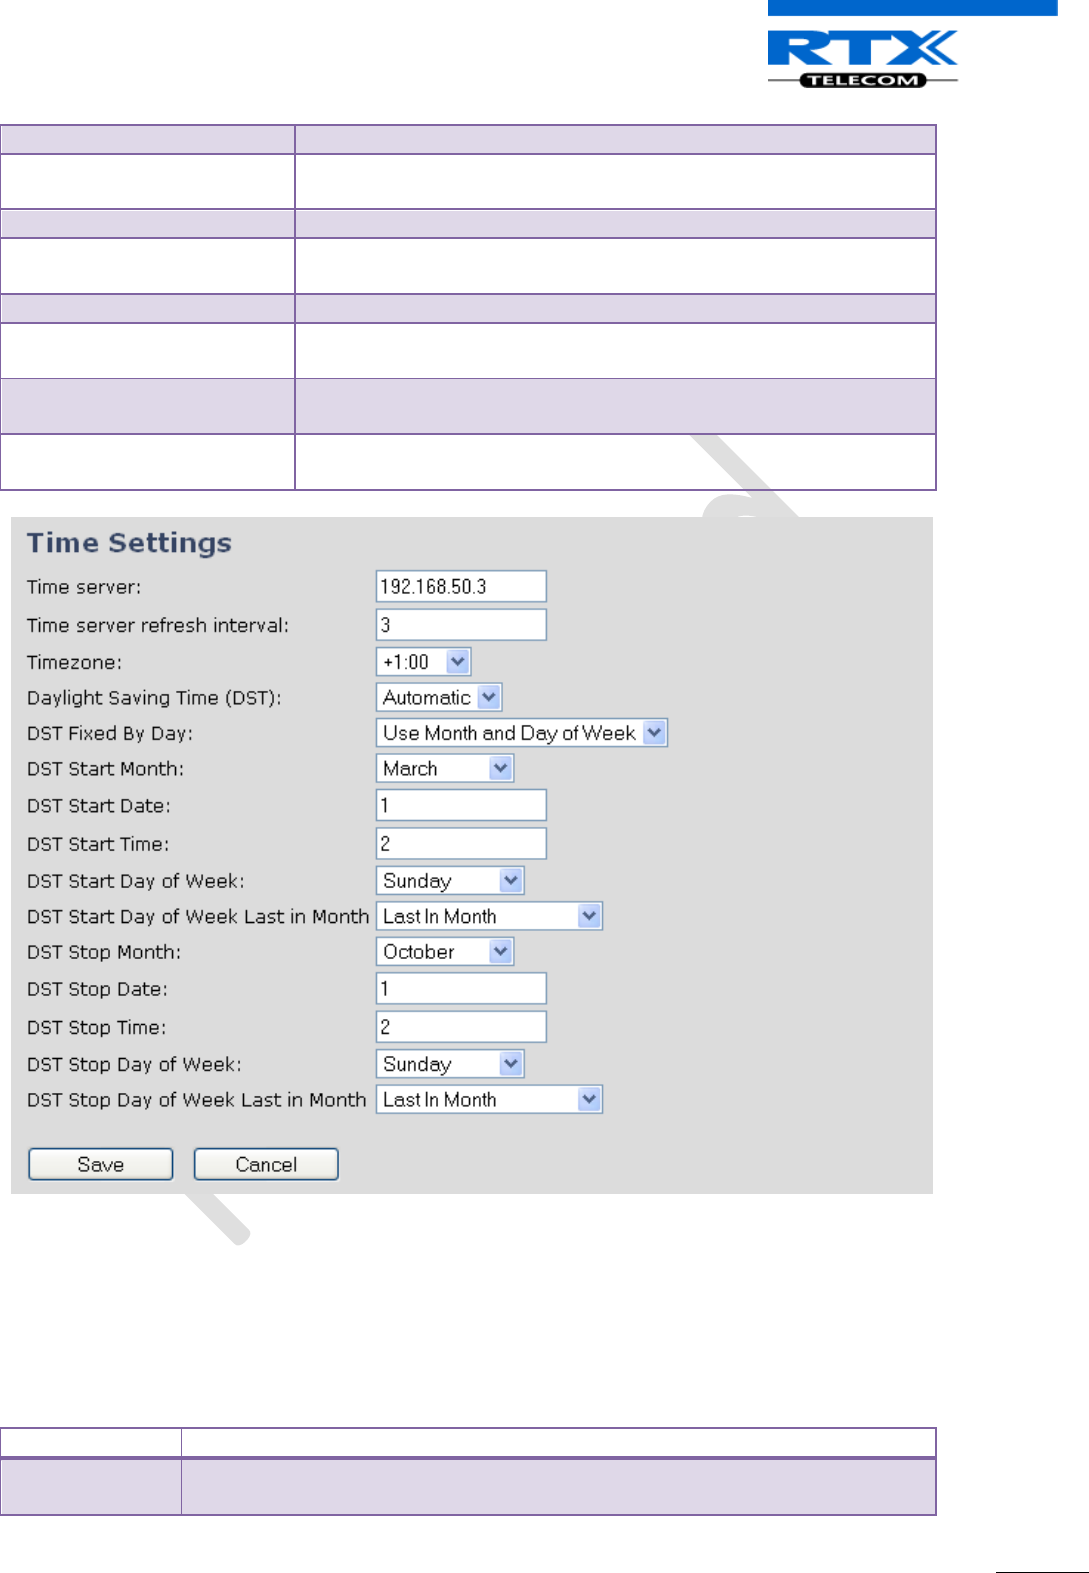The height and width of the screenshot is (1573, 1089).
Task: Click the "Daylight Saving Time (DST):" label
Action: coord(154,698)
